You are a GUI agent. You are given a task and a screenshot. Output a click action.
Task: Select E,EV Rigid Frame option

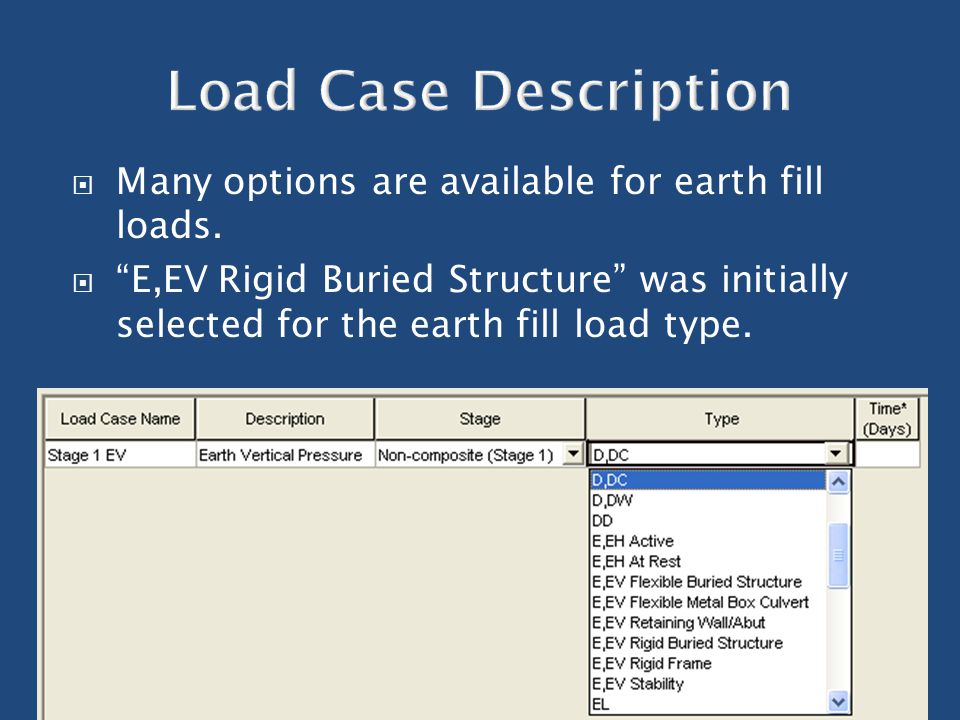click(708, 663)
